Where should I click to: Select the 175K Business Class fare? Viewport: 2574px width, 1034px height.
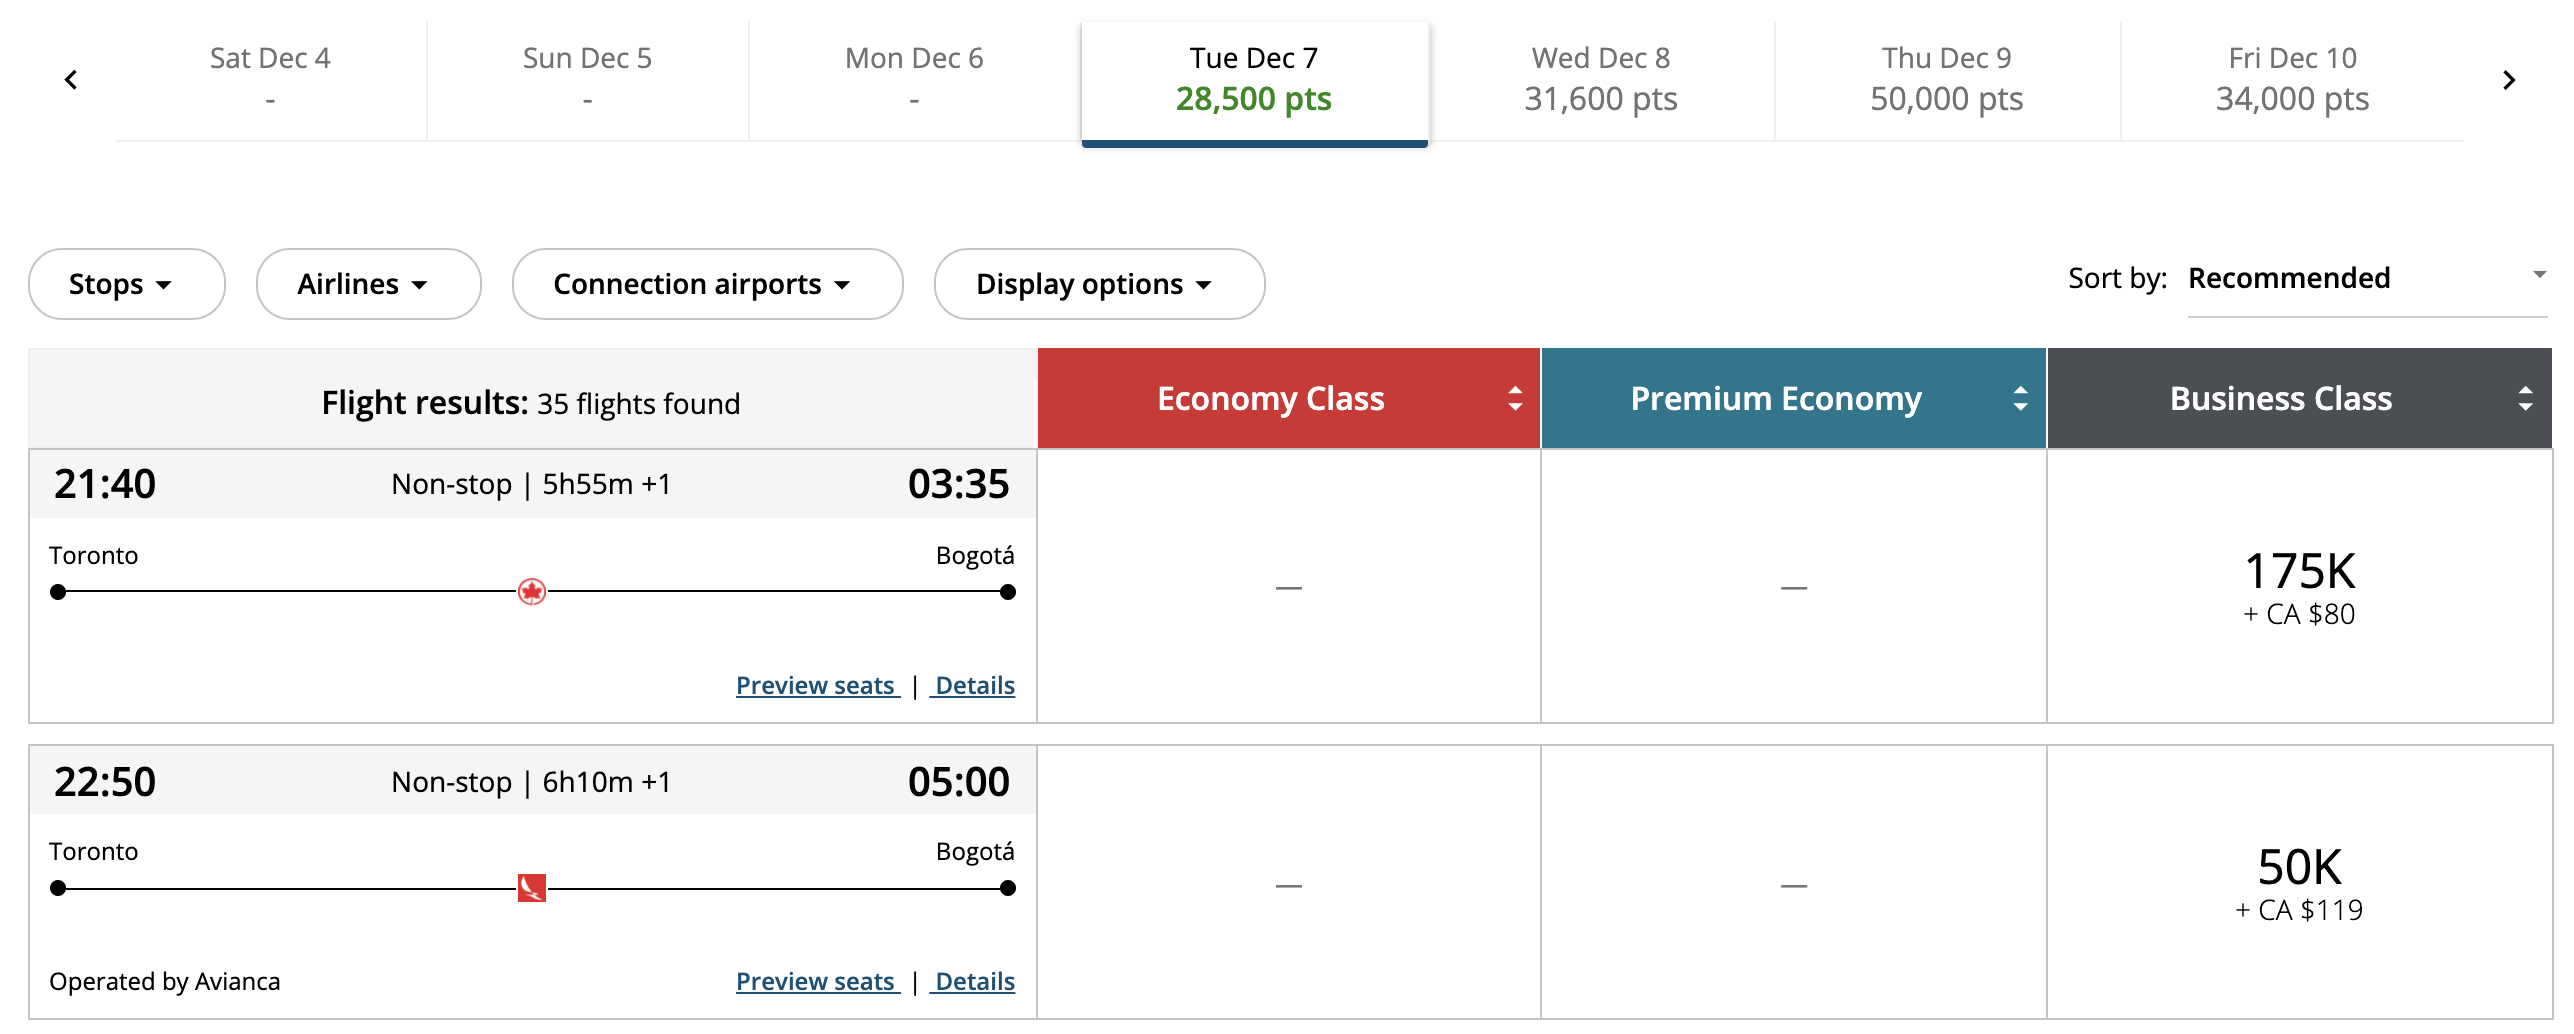(2299, 587)
